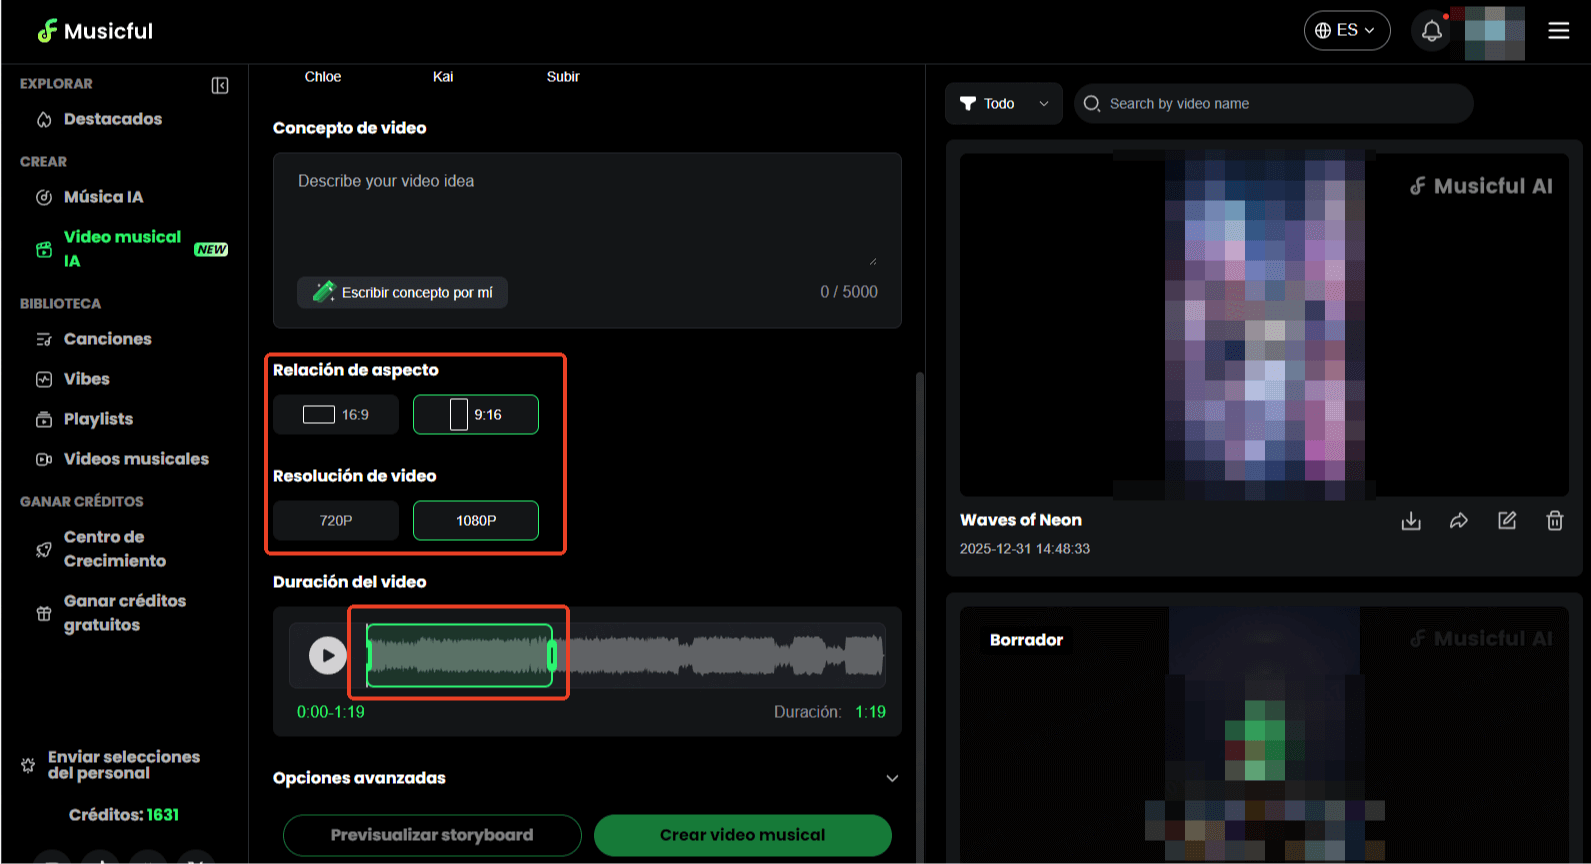Select 16:9 aspect ratio
The width and height of the screenshot is (1591, 864).
(336, 415)
